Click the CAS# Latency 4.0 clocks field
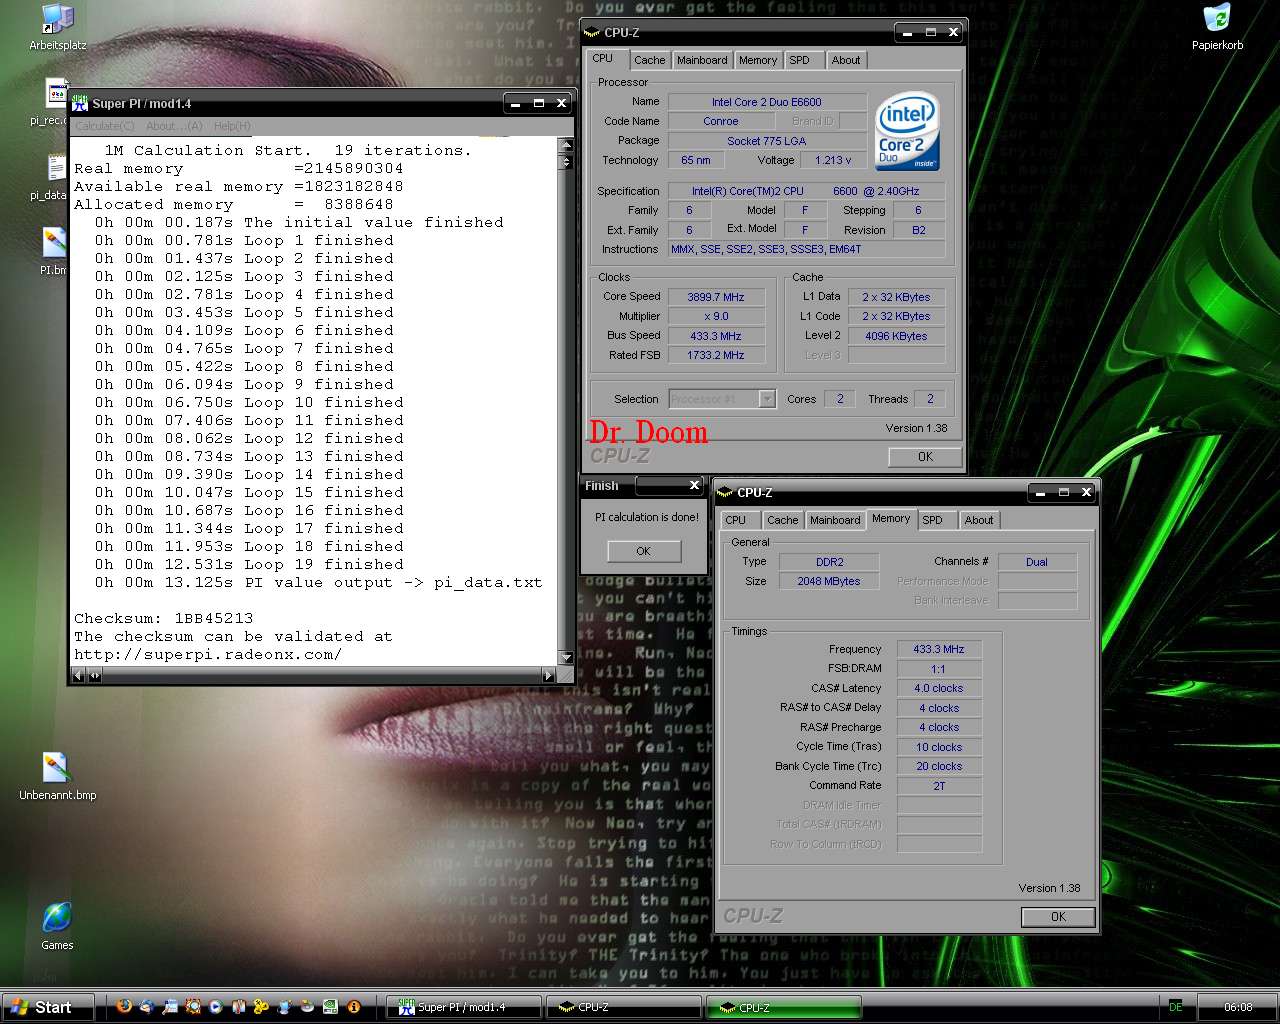 939,688
